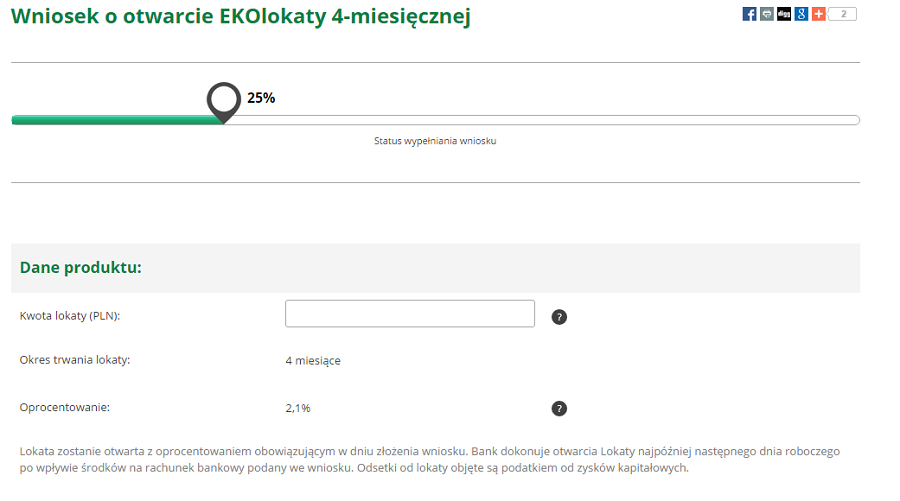
Task: Click the Okres trwania lokaty label
Action: (75, 360)
